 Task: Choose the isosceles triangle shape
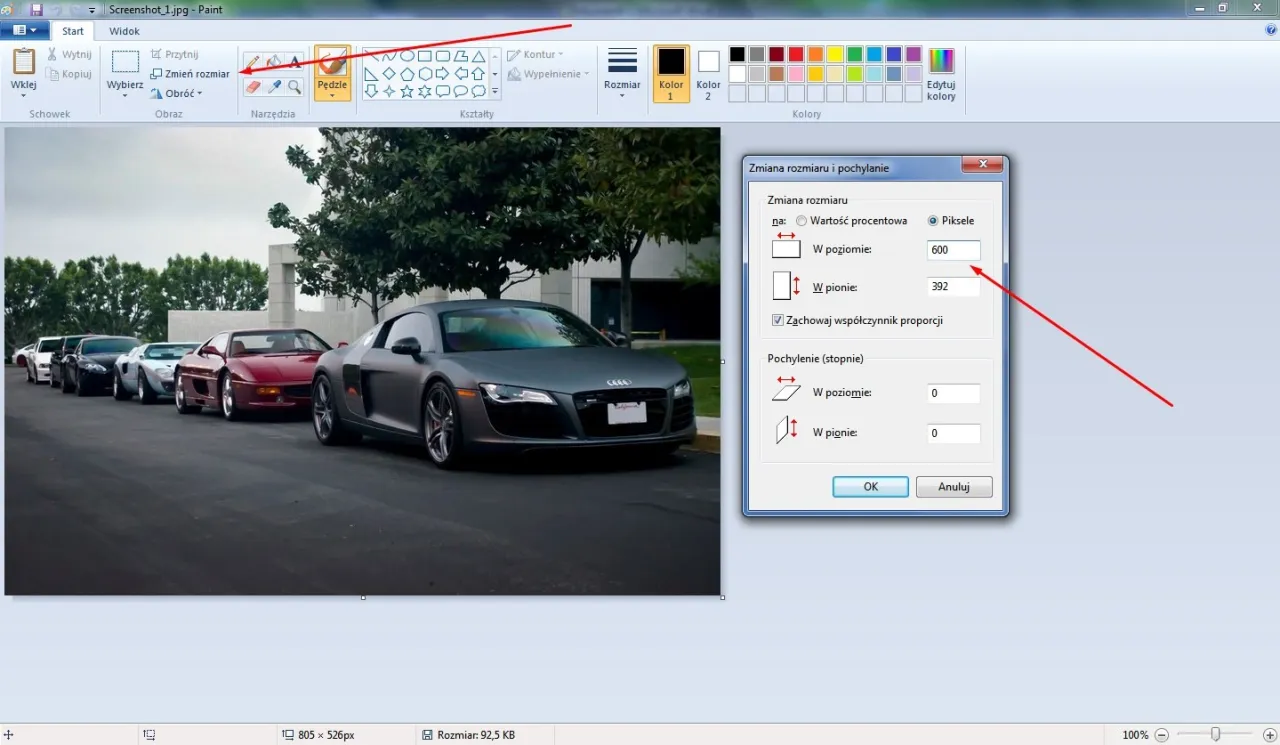(x=478, y=56)
